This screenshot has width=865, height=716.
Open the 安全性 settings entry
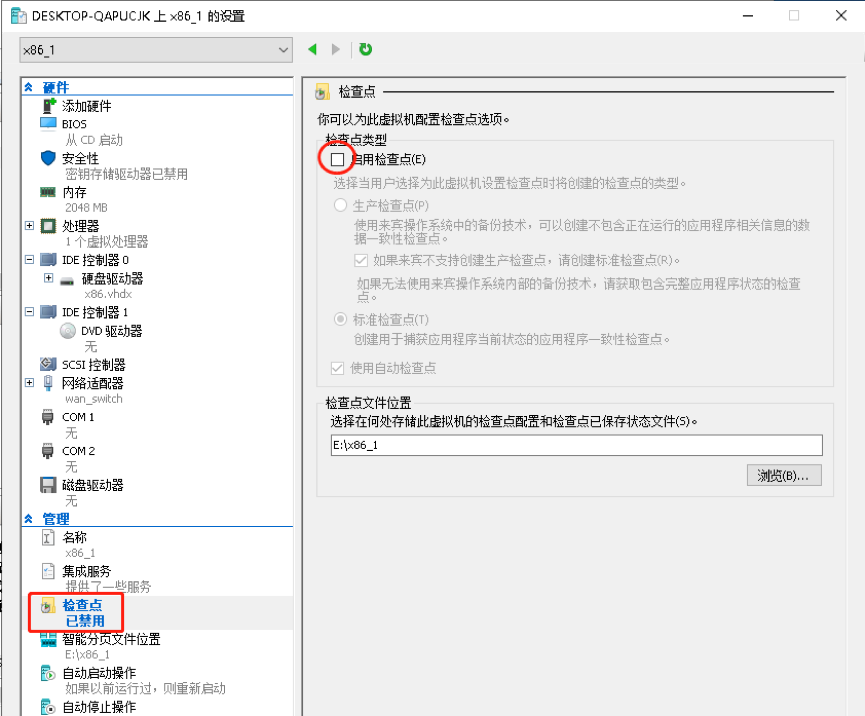coord(81,158)
